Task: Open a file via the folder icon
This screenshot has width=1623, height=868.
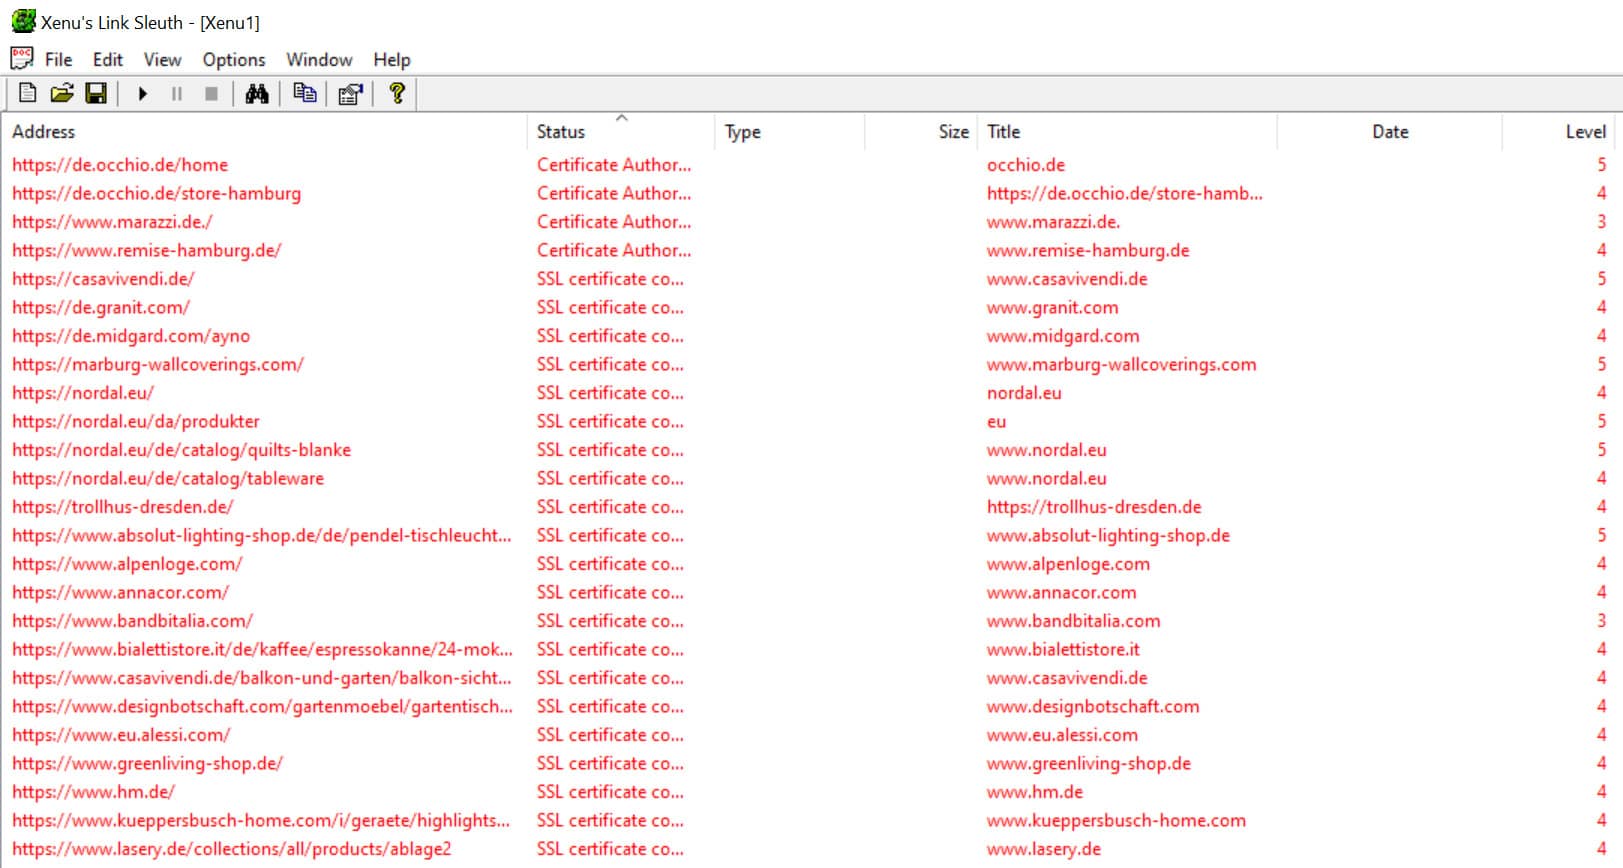Action: (62, 94)
